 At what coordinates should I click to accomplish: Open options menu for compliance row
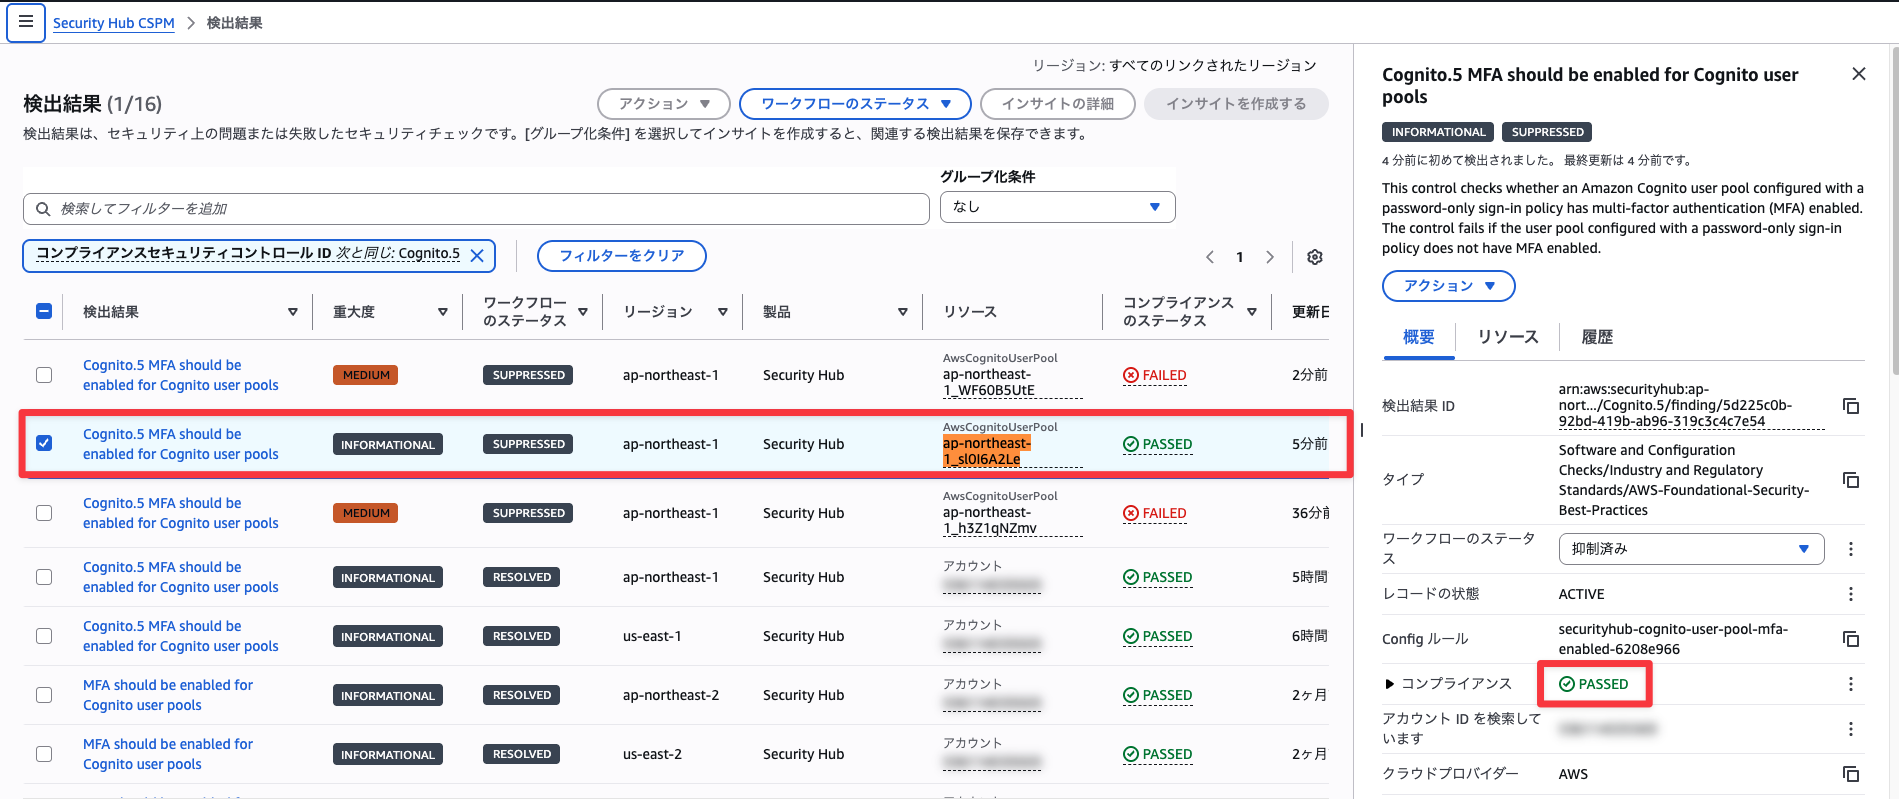(x=1851, y=684)
